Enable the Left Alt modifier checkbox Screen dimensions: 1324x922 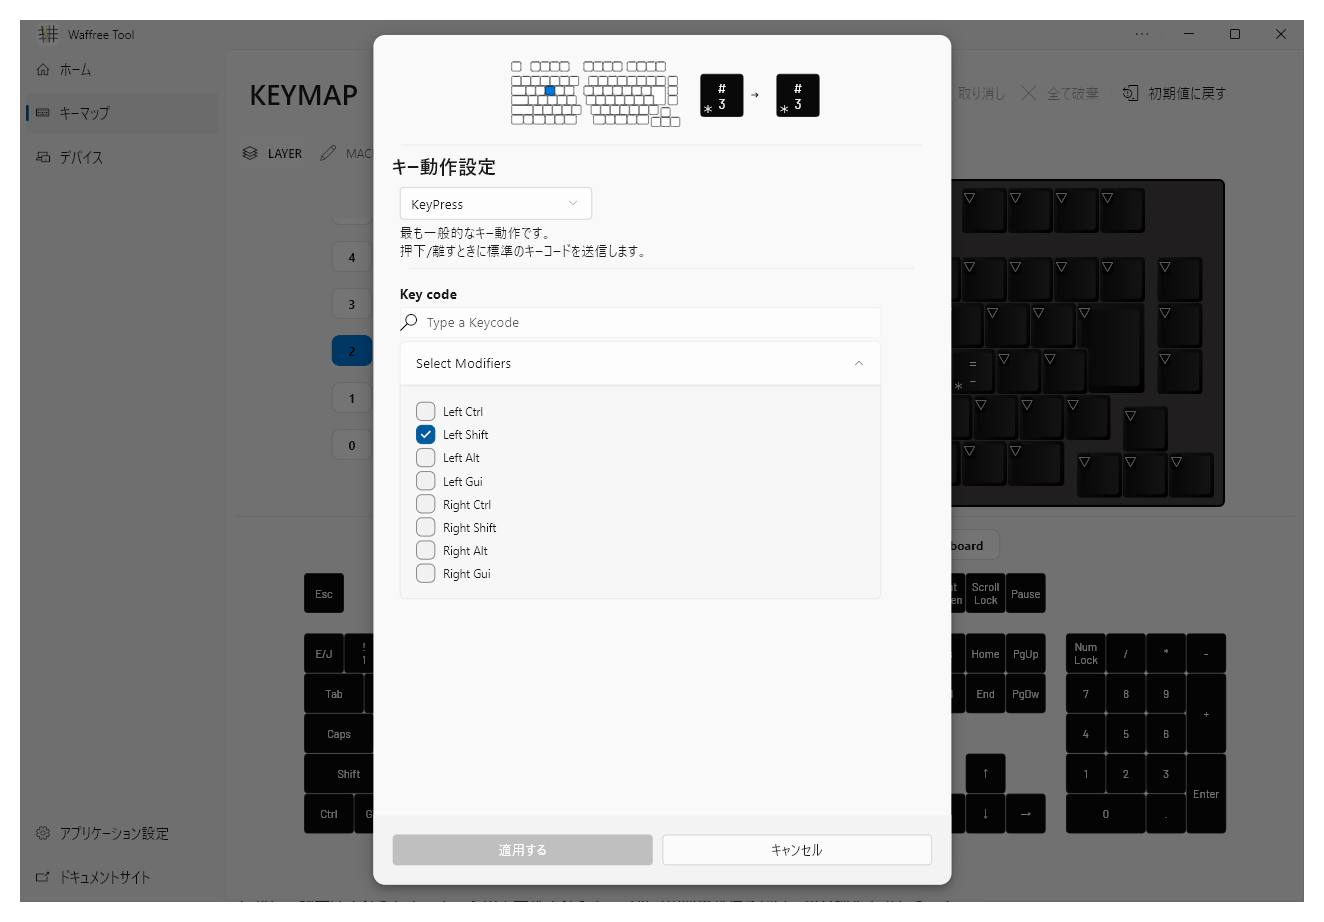tap(426, 457)
